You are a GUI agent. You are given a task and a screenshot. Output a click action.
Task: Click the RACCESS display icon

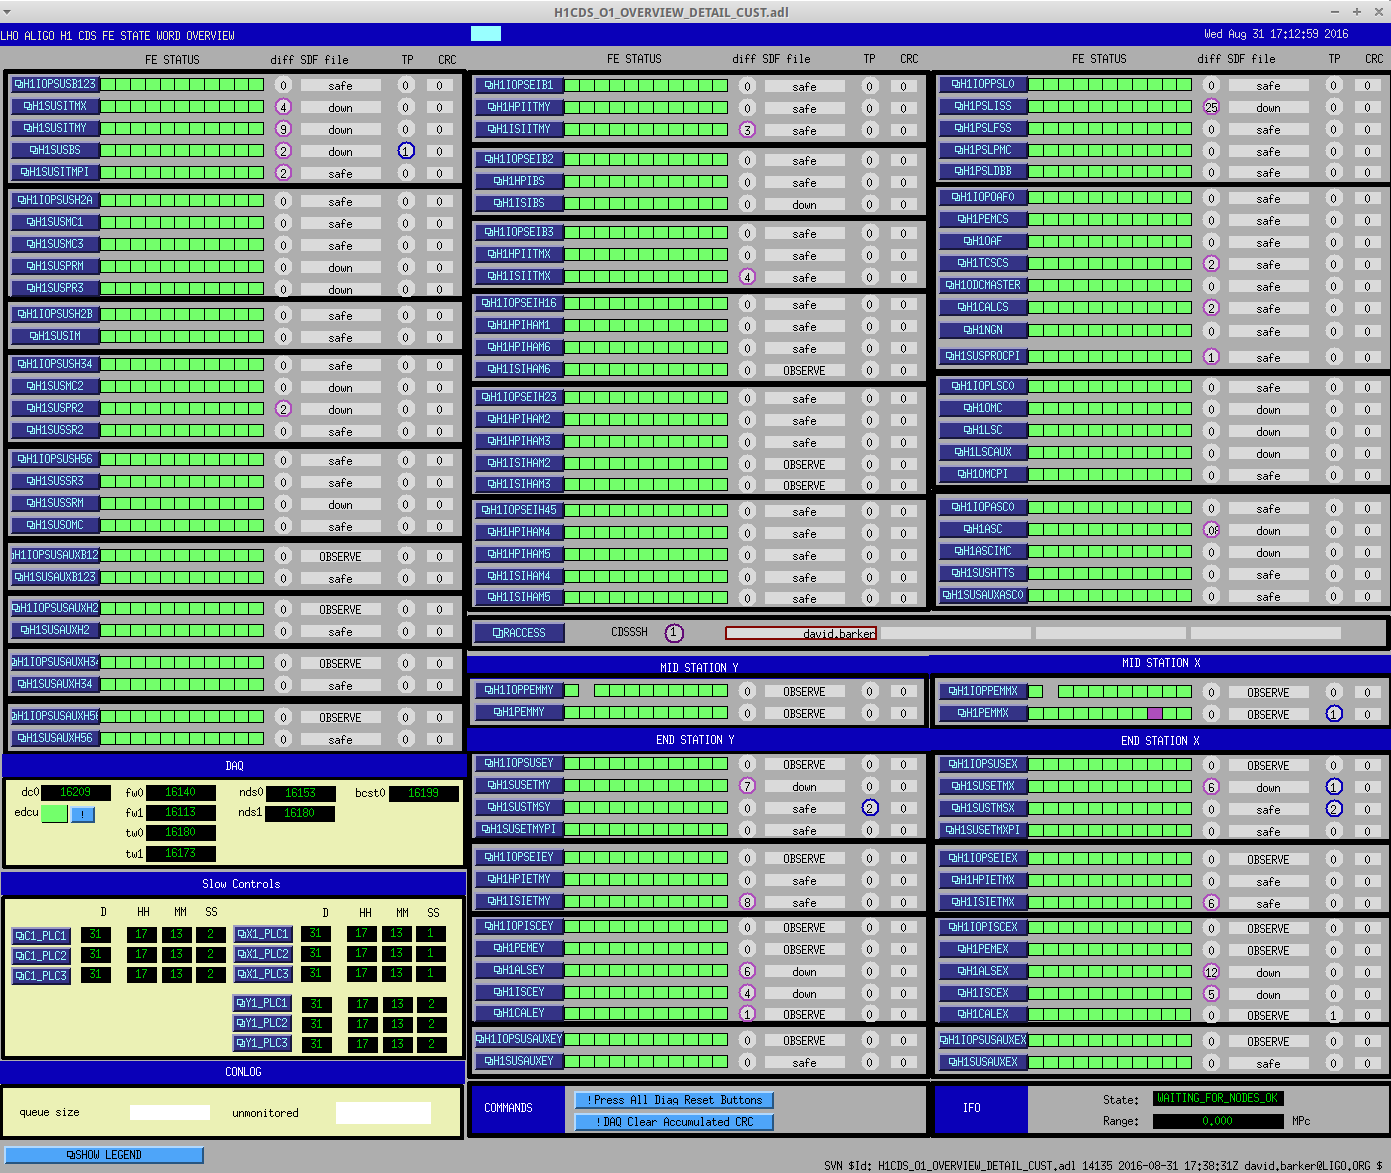point(497,633)
